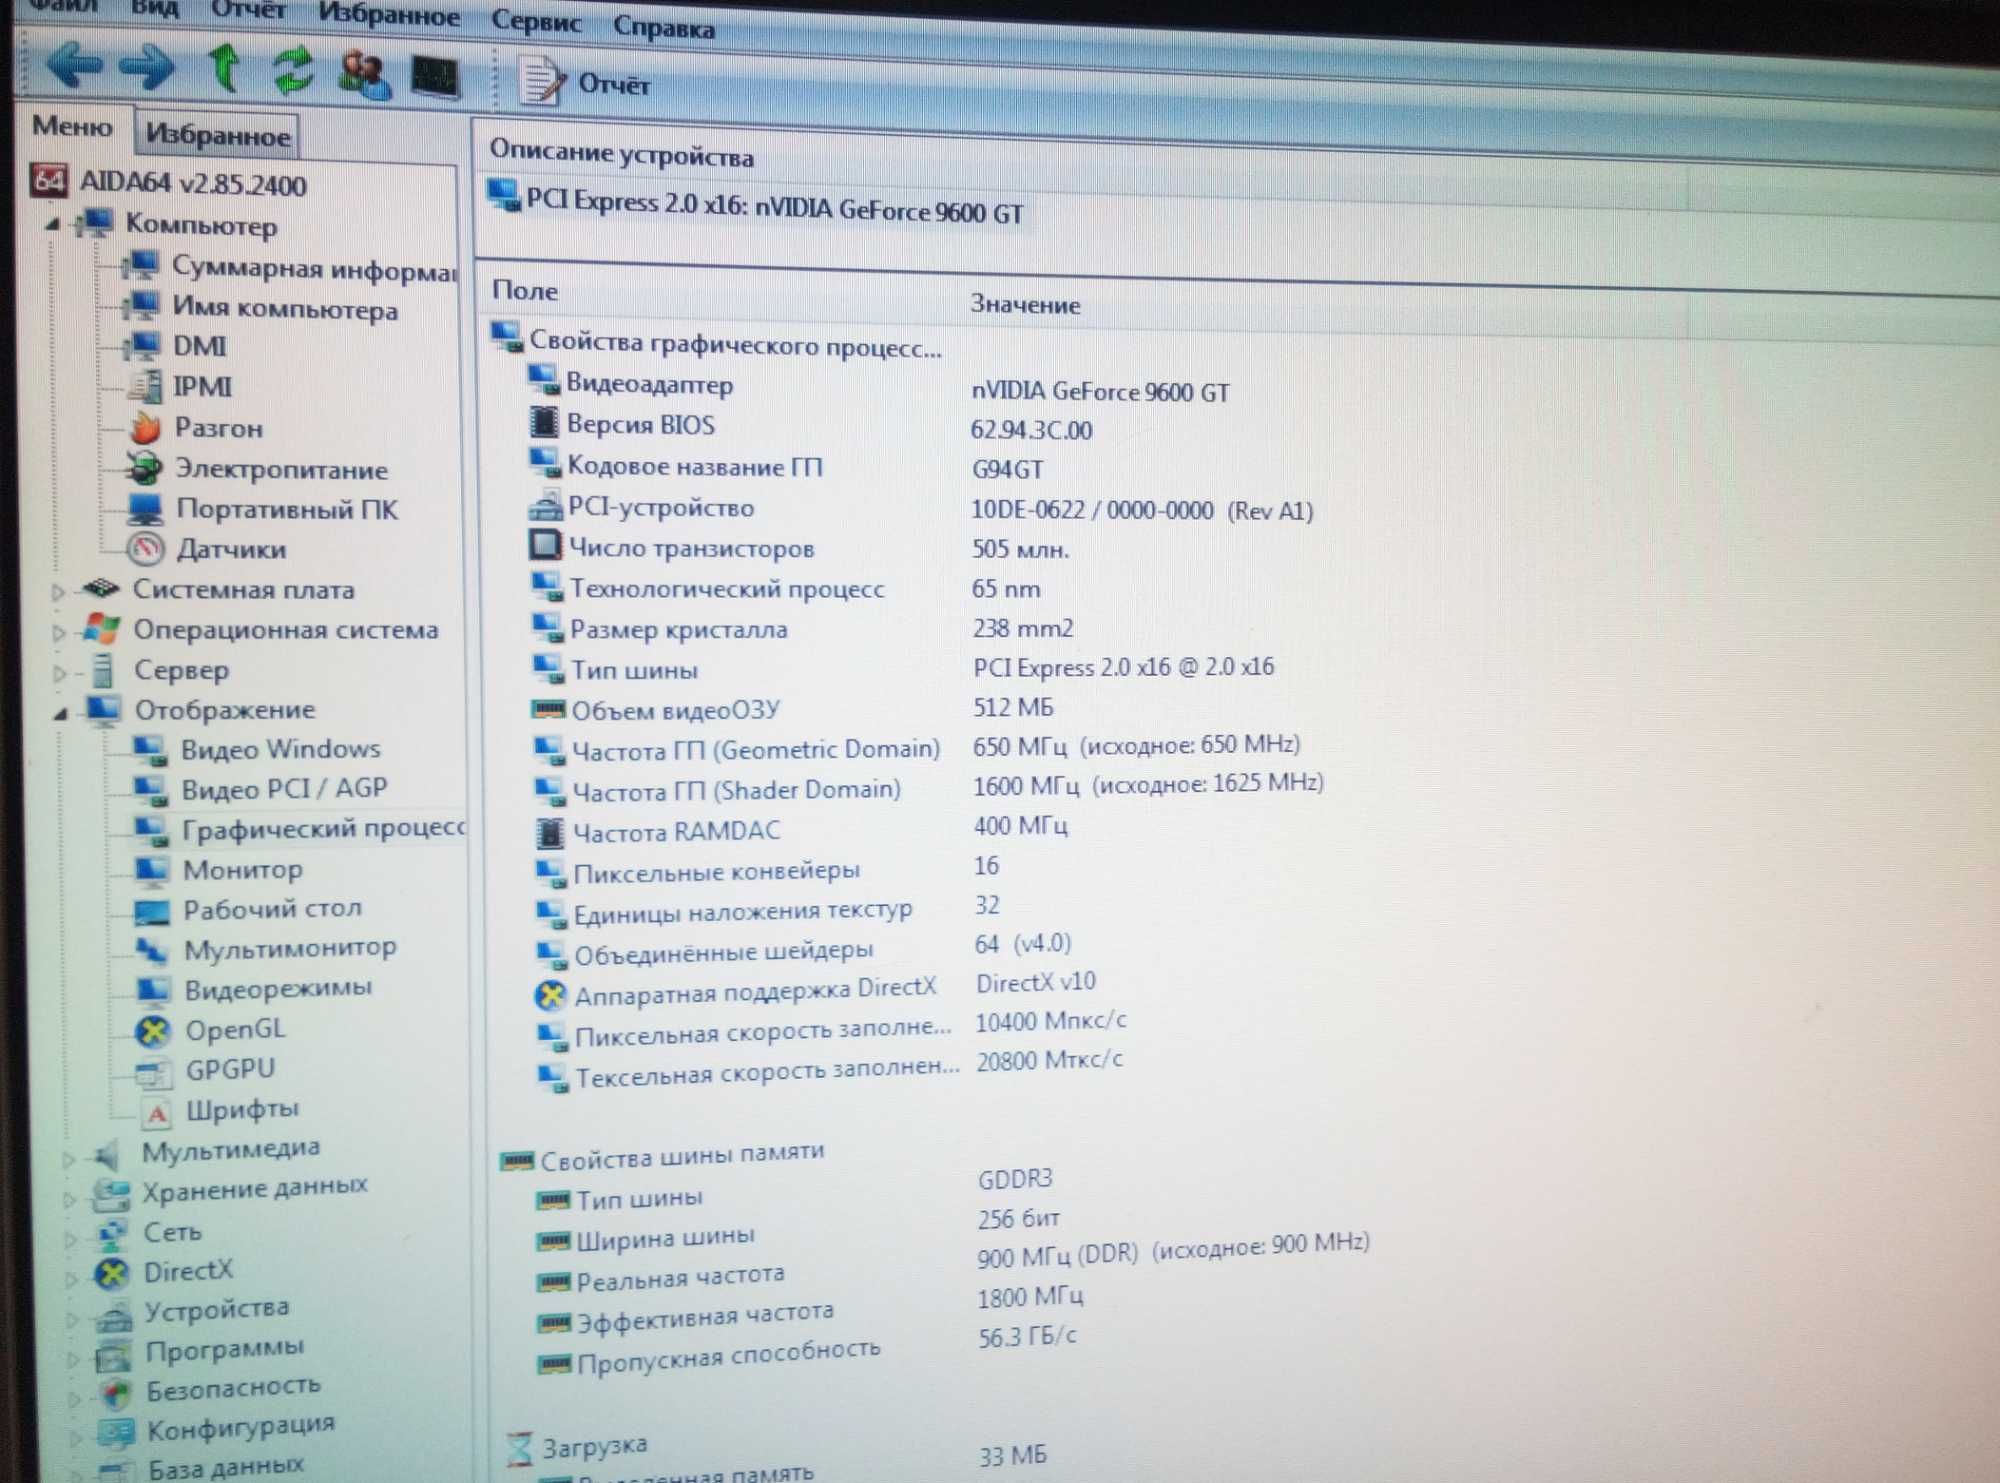Select Устройства in the tree
This screenshot has height=1483, width=2000.
(217, 1310)
